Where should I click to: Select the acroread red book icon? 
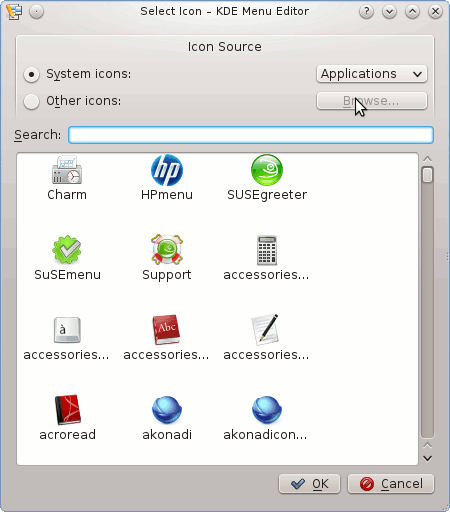[68, 410]
